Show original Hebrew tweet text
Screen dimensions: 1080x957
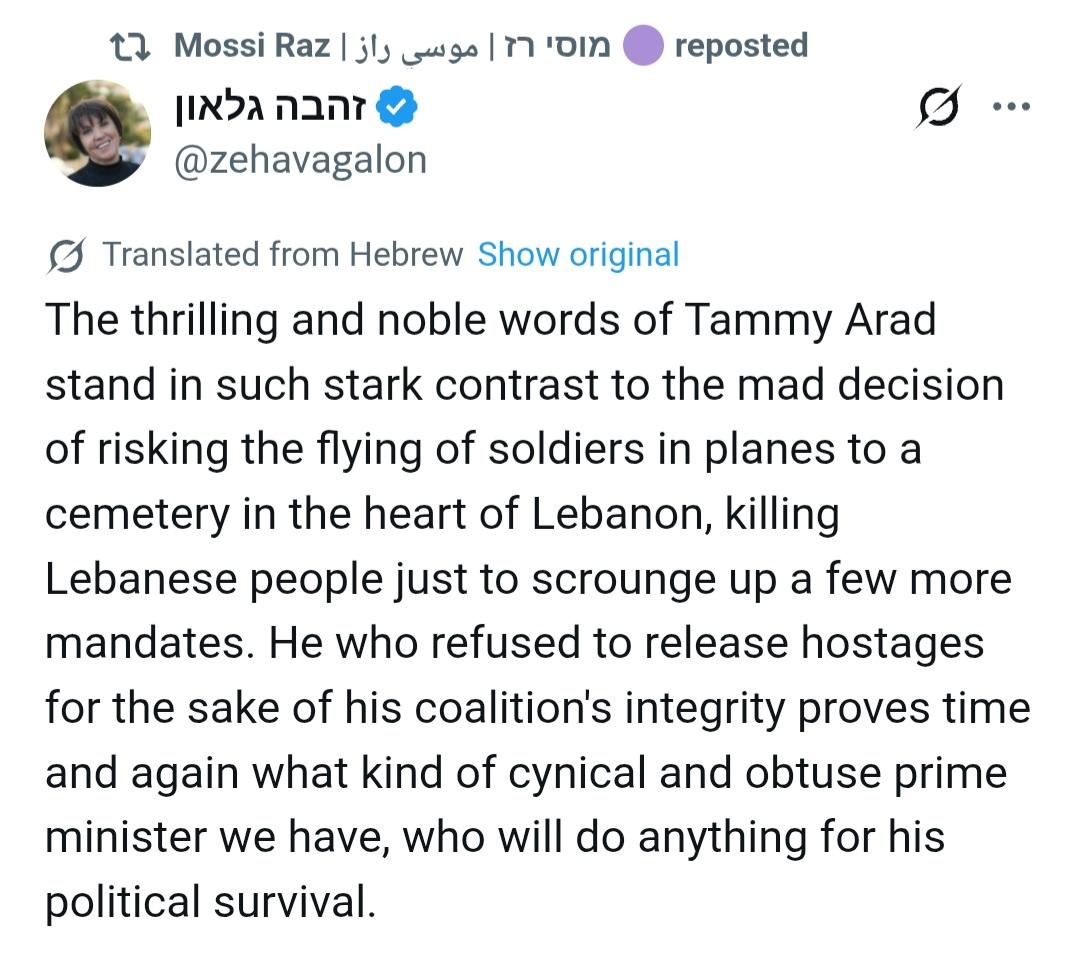tap(578, 255)
